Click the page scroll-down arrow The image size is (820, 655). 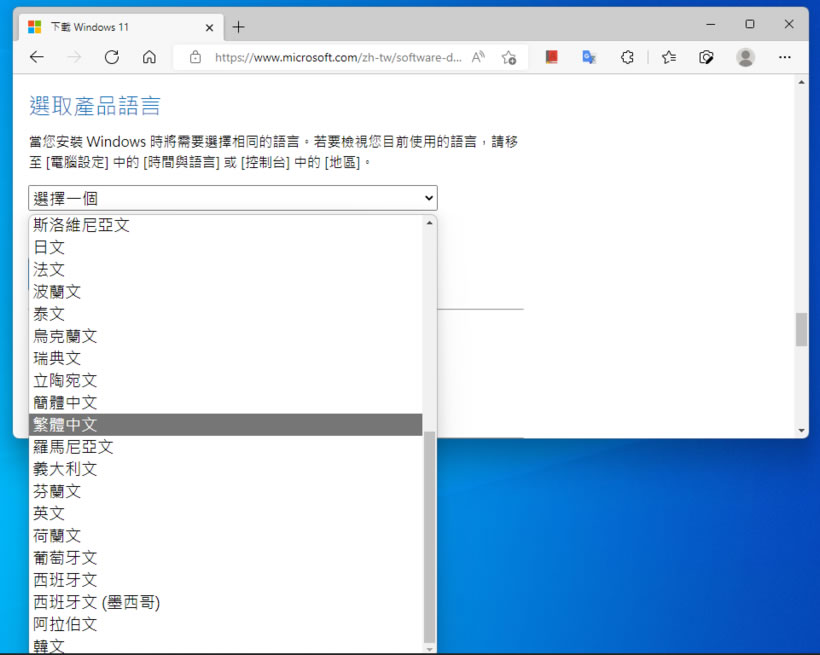(801, 431)
